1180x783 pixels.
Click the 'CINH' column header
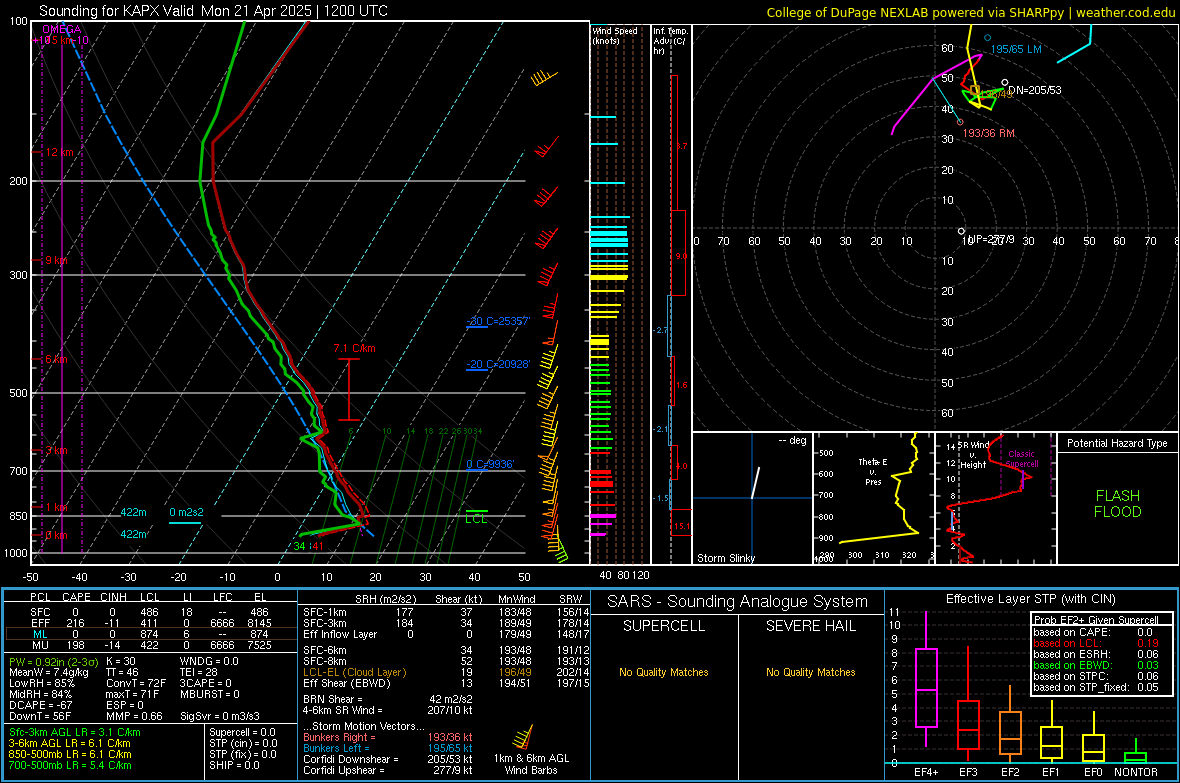[x=113, y=598]
